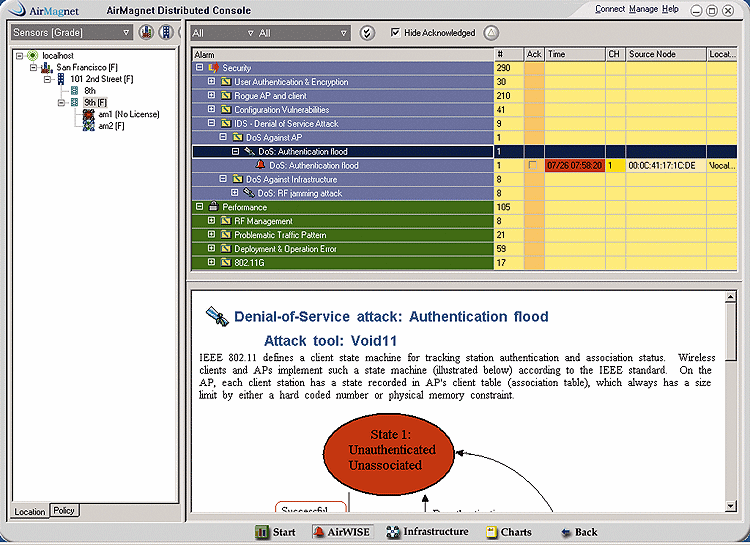Click the 101 2nd Street building icon

point(61,79)
